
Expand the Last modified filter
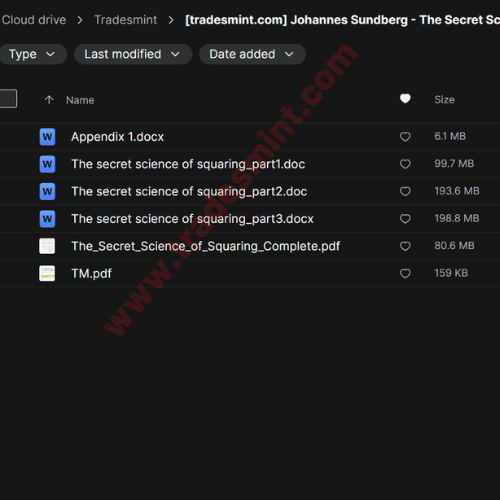133,54
